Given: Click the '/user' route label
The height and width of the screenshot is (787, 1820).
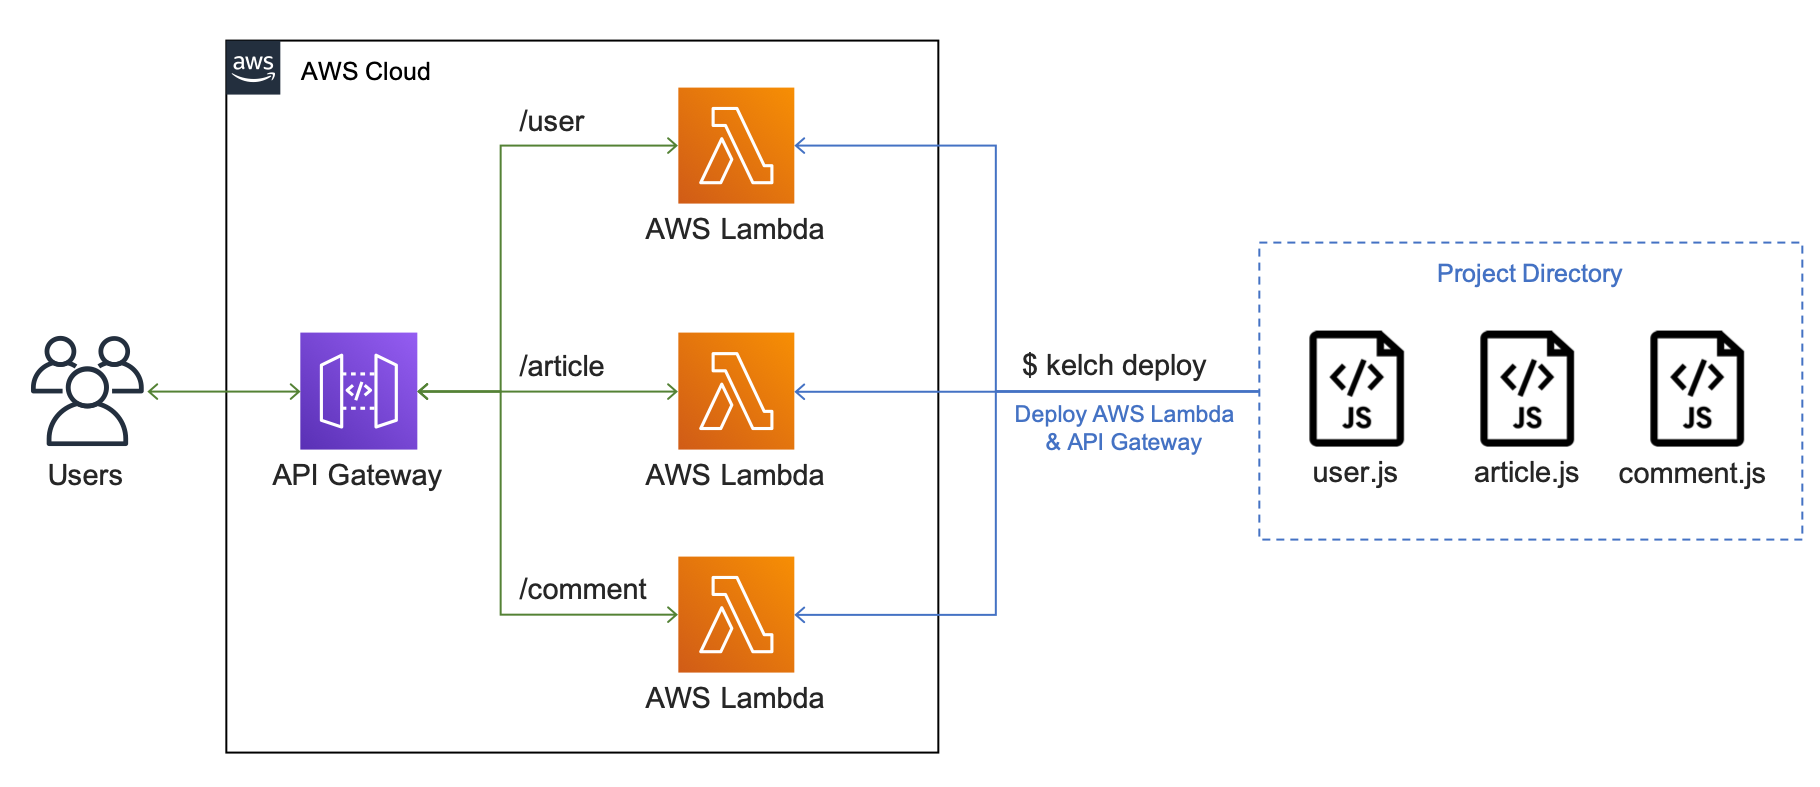Looking at the screenshot, I should pos(551,122).
